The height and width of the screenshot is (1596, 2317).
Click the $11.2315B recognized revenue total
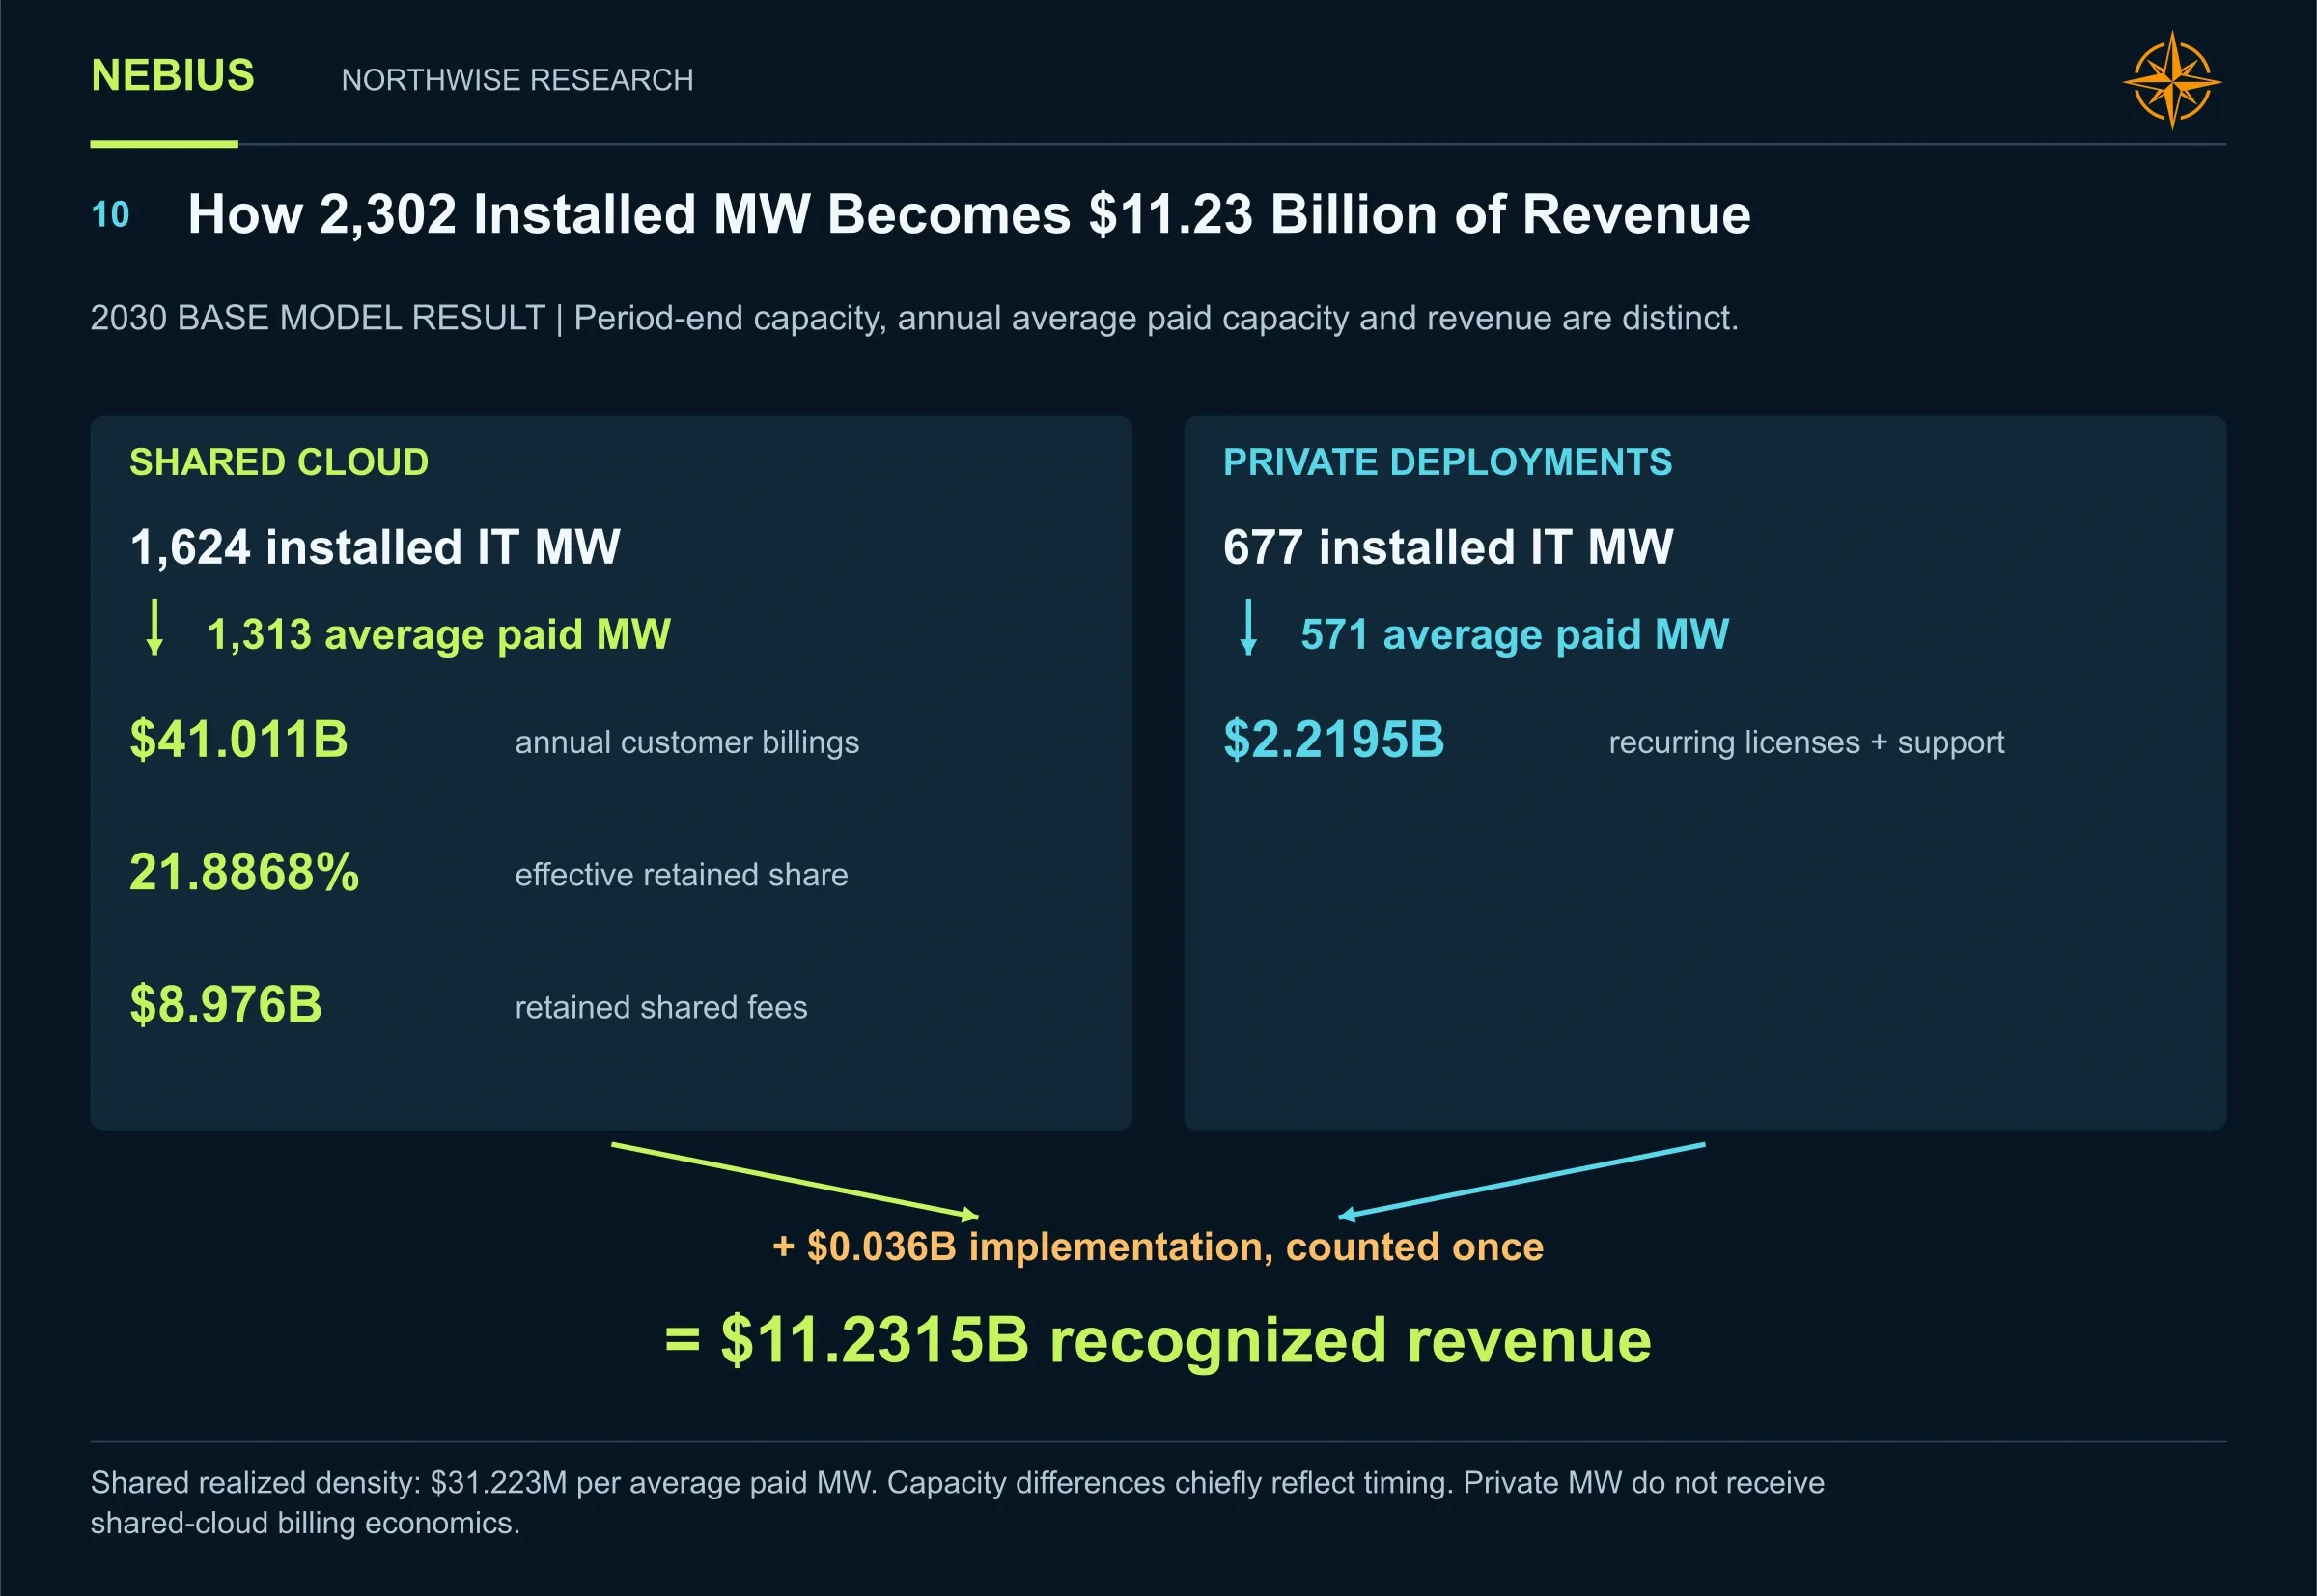pyautogui.click(x=1158, y=1340)
